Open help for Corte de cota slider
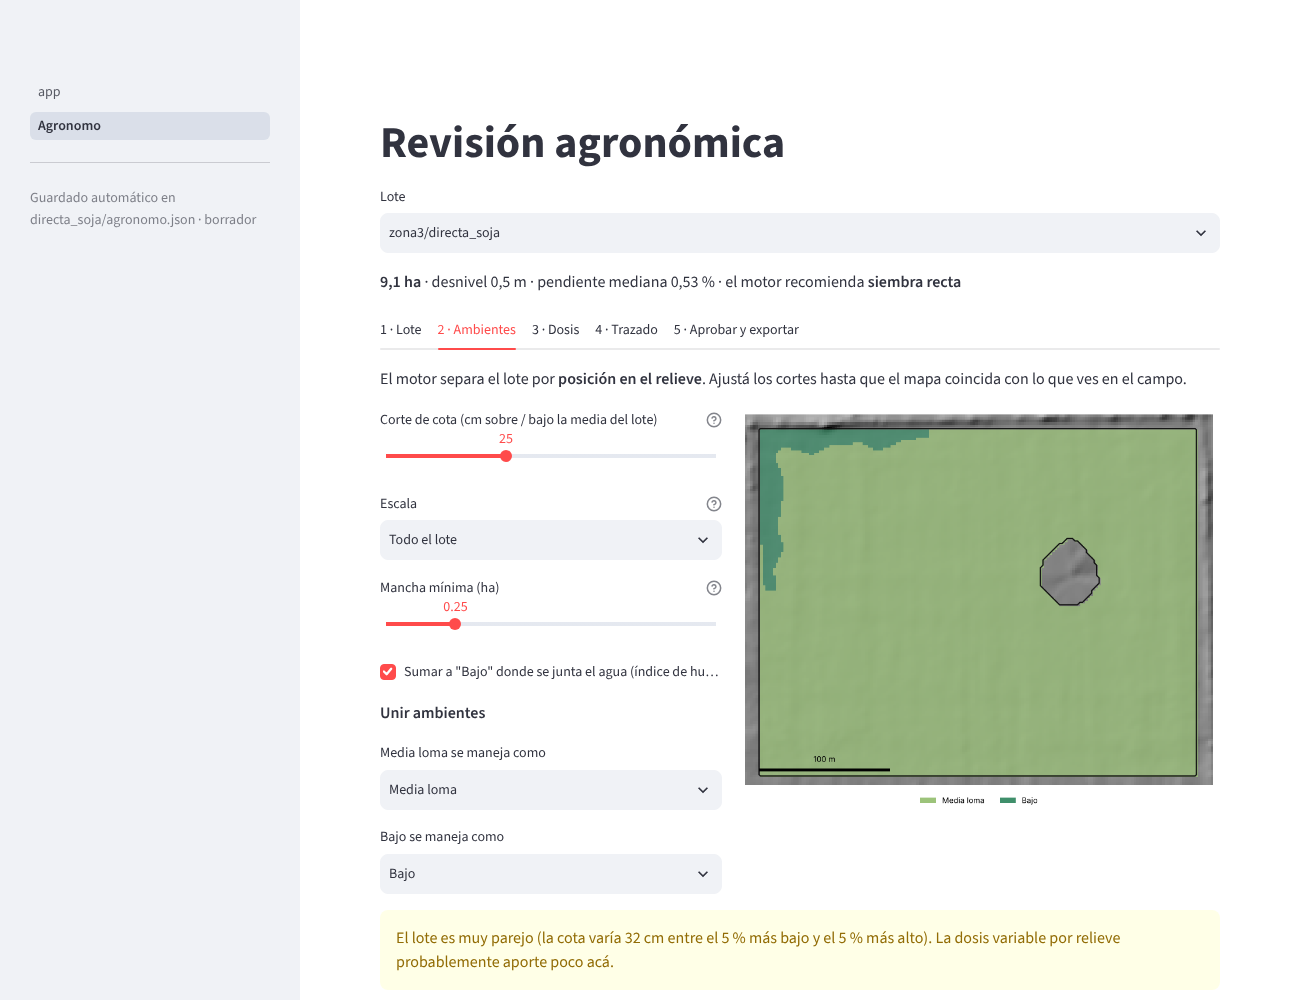 click(x=714, y=420)
